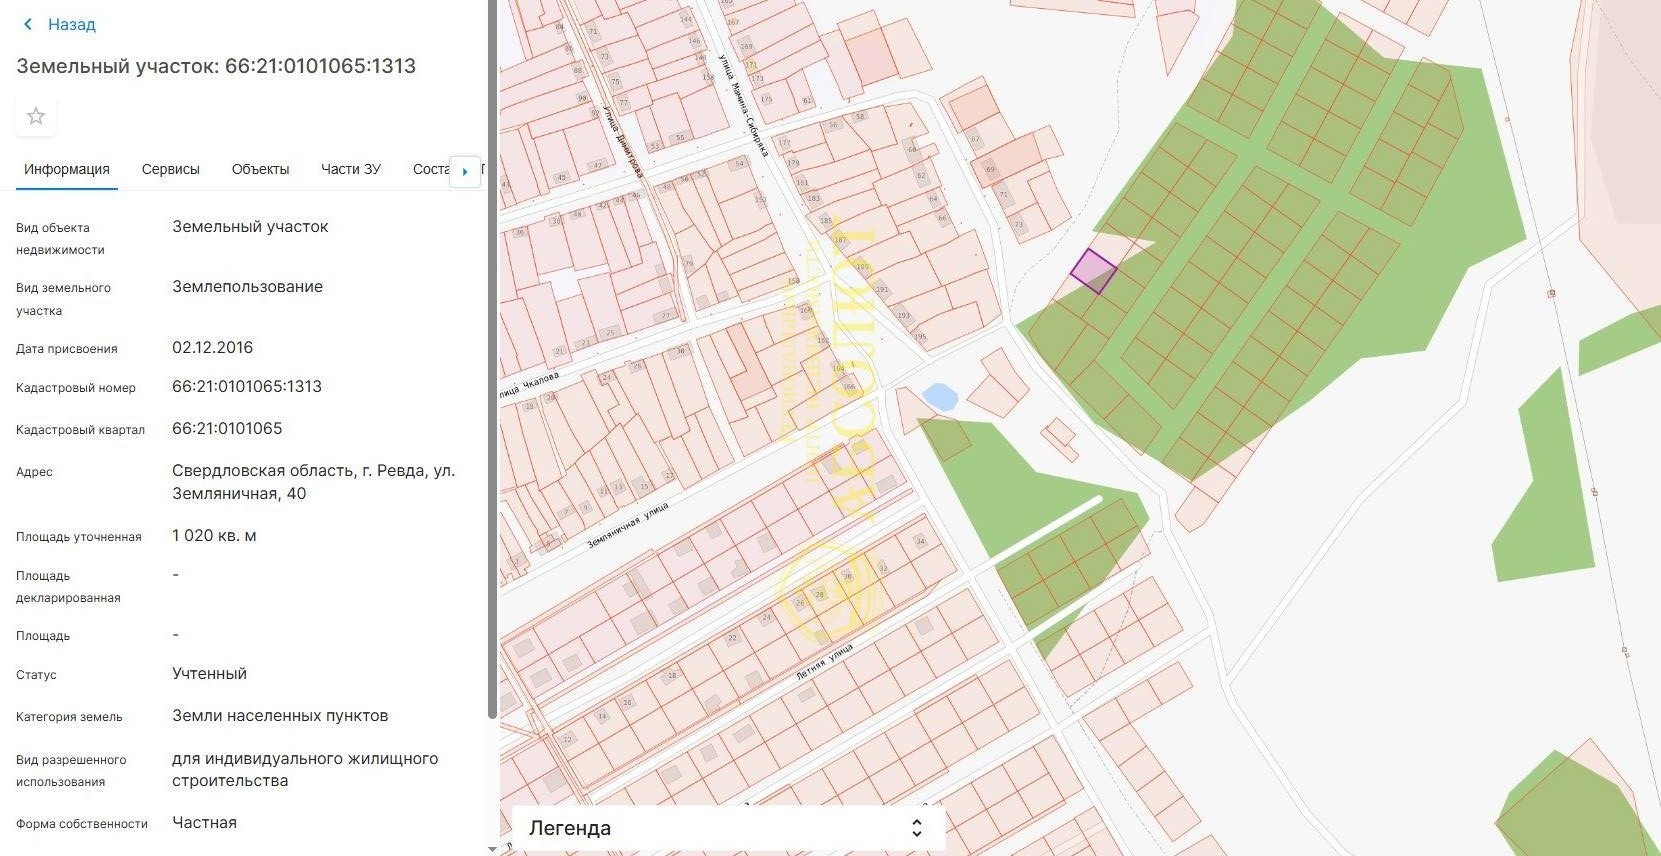Click the value Земли населенных пунктов
Viewport: 1661px width, 856px height.
280,716
